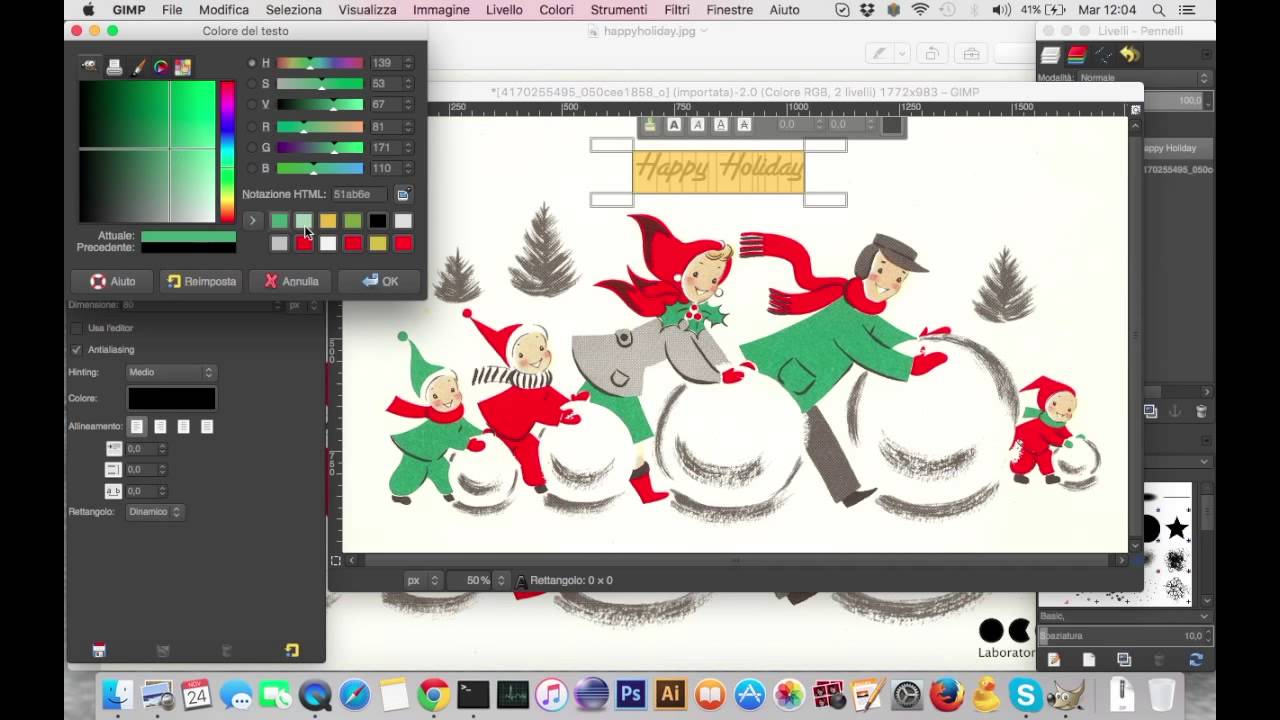
Task: Select the V value radio button
Action: [x=252, y=105]
